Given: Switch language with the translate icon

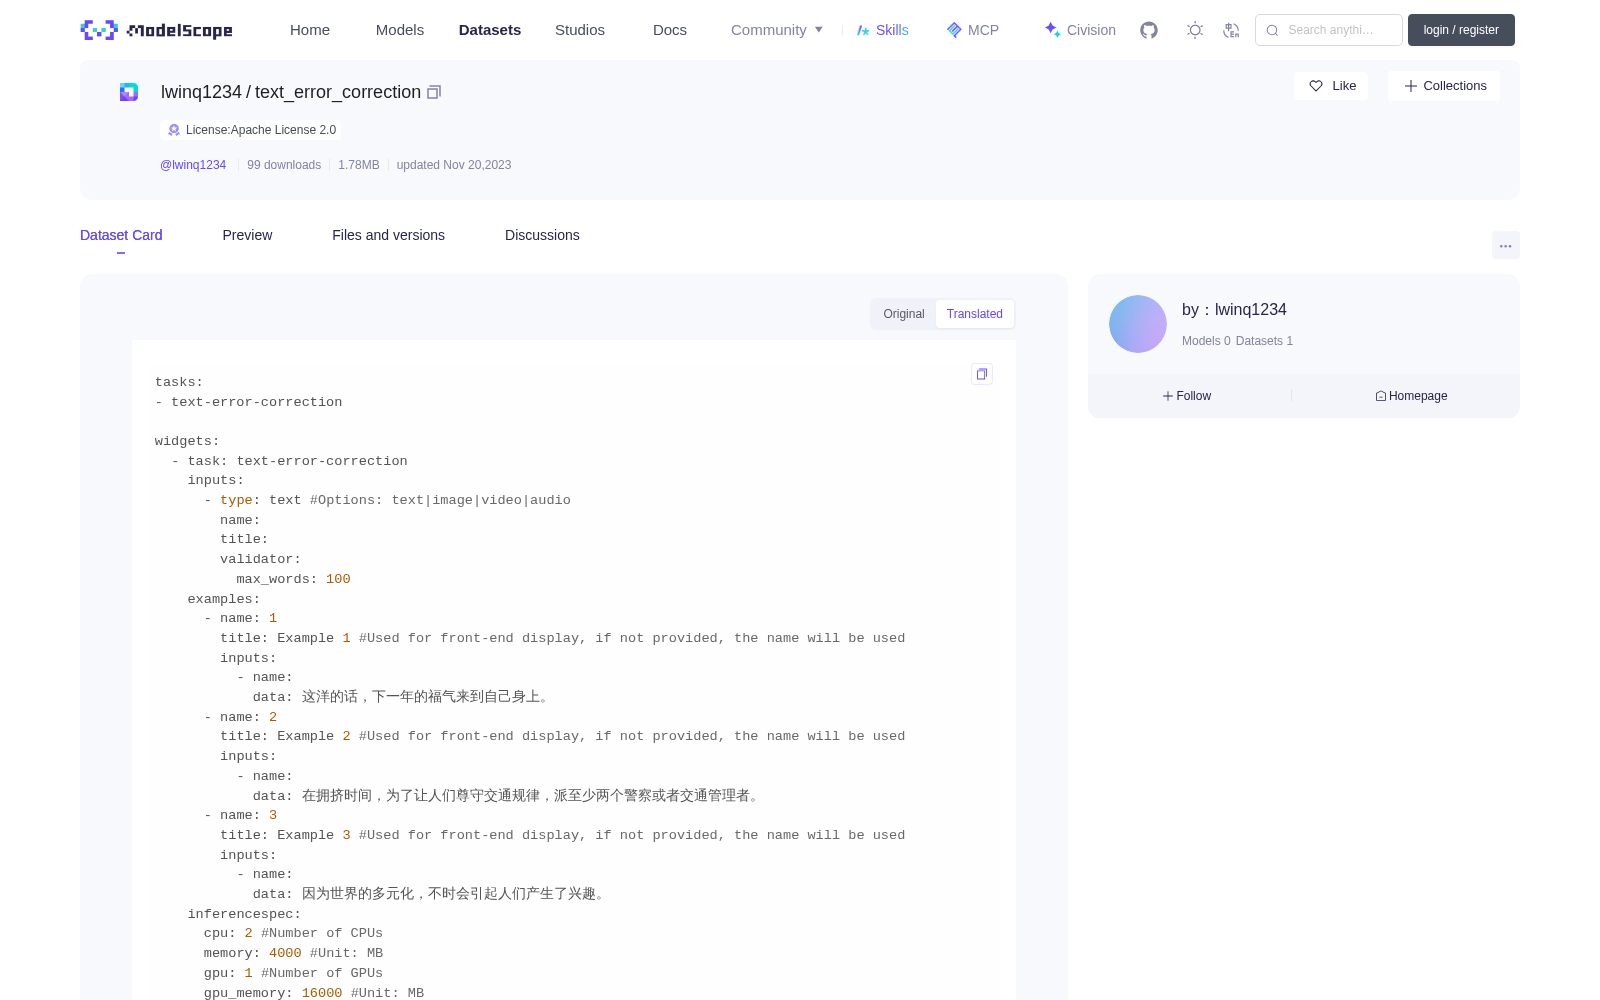Looking at the screenshot, I should (x=1232, y=30).
